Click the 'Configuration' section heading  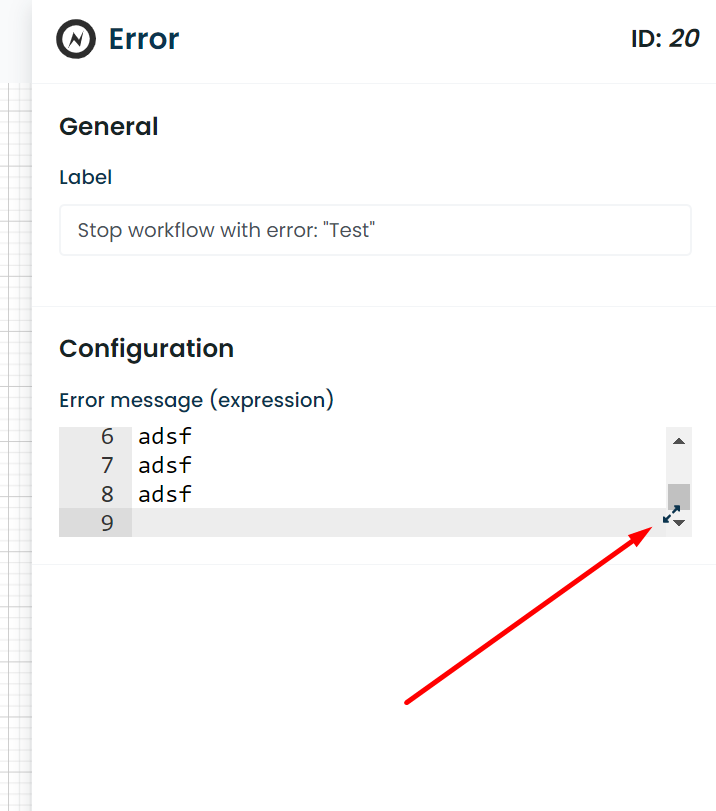(146, 349)
